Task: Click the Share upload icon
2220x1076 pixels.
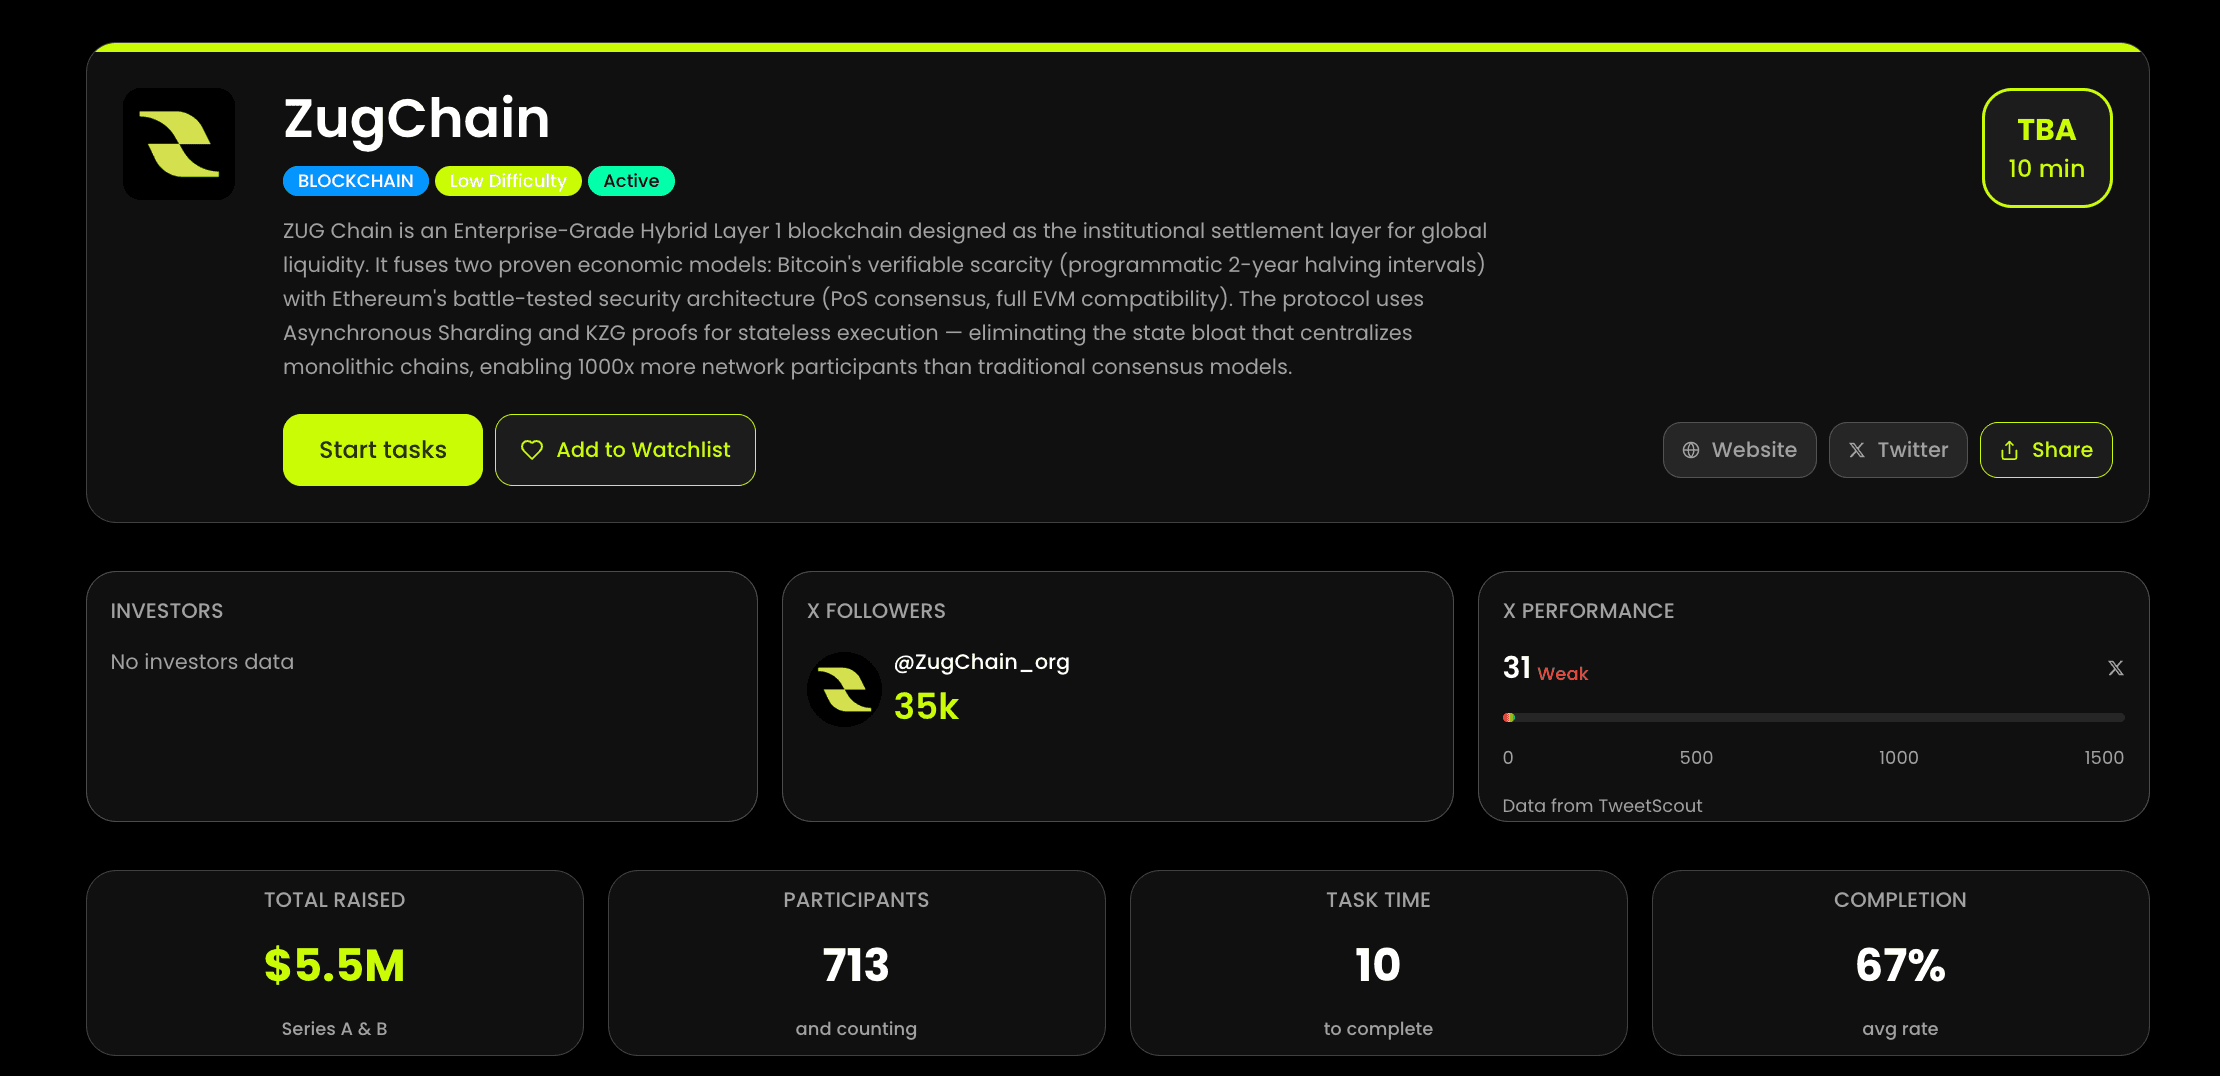Action: [x=2008, y=450]
